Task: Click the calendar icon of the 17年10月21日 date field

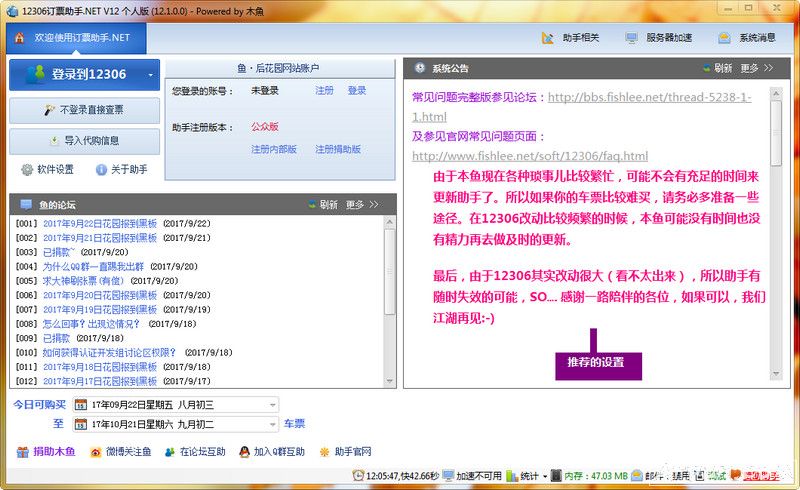Action: [x=81, y=424]
